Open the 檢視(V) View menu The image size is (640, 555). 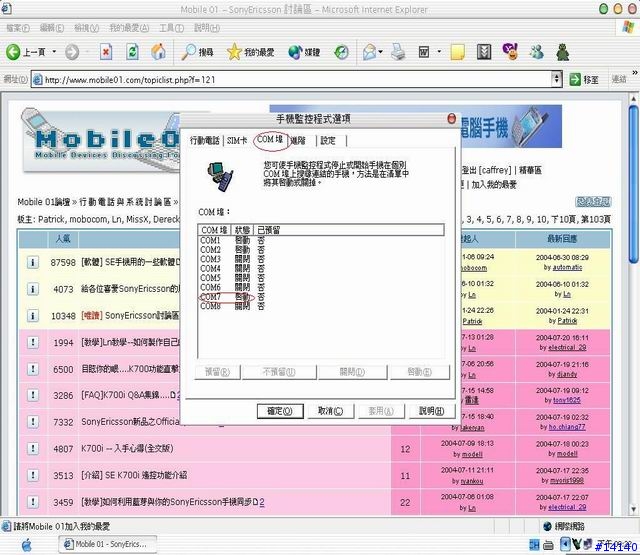[87, 28]
